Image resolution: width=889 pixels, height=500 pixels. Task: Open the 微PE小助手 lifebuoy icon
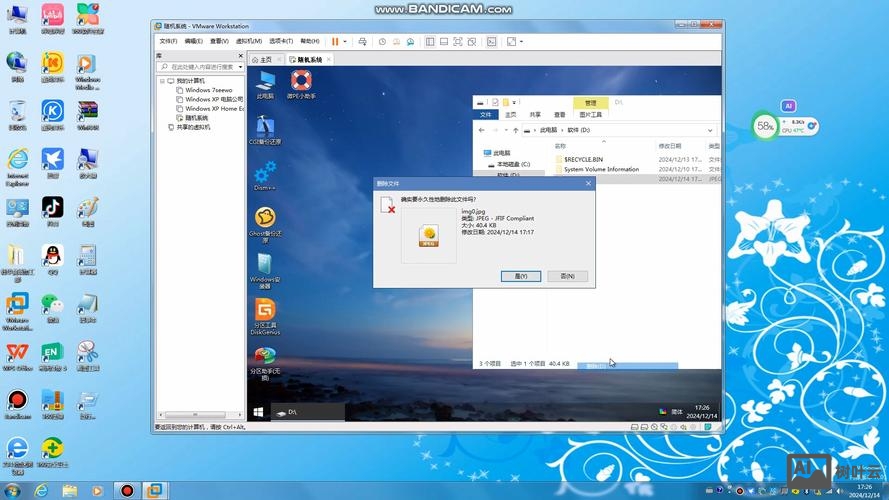pos(301,85)
